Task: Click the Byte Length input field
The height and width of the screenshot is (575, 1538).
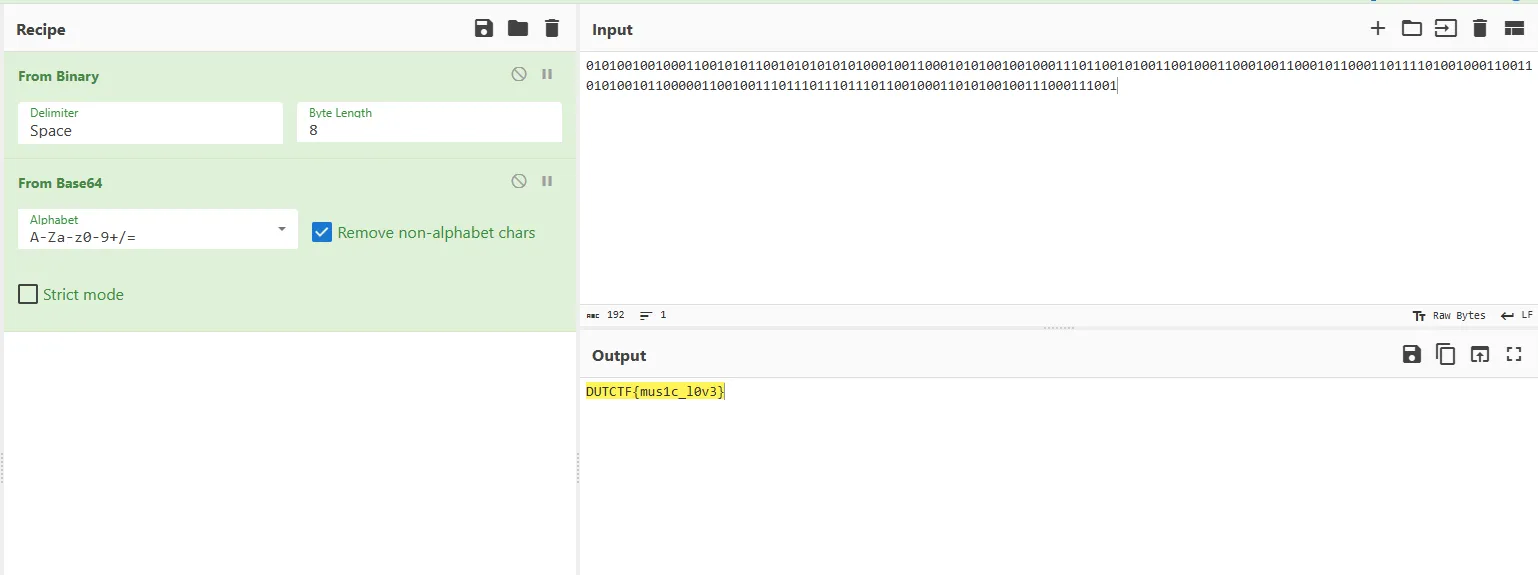Action: point(429,131)
